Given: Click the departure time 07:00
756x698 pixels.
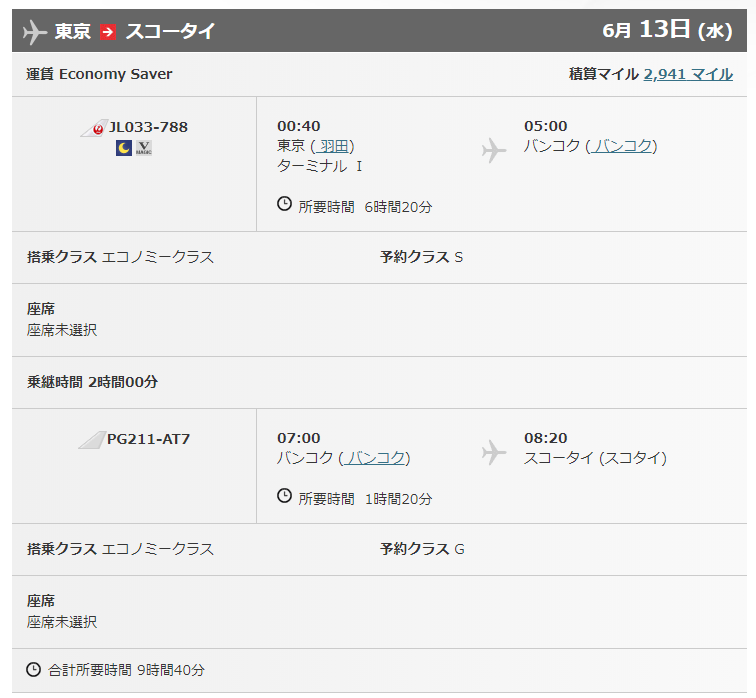Looking at the screenshot, I should point(298,438).
